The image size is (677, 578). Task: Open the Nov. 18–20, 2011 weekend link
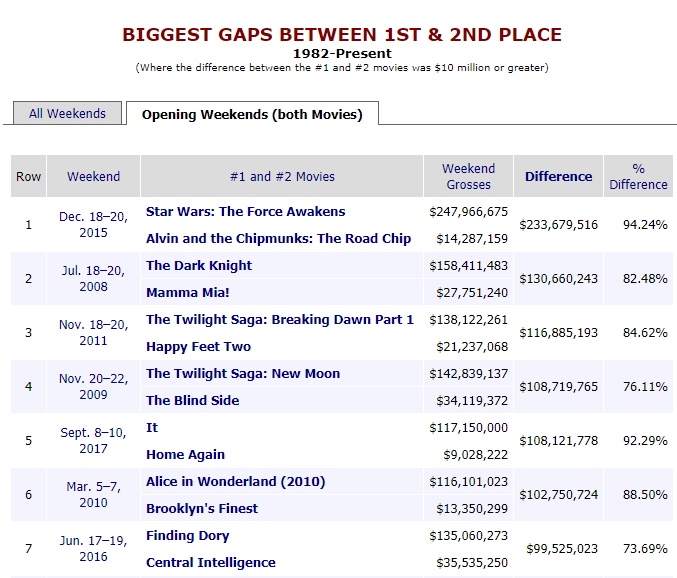pyautogui.click(x=93, y=332)
